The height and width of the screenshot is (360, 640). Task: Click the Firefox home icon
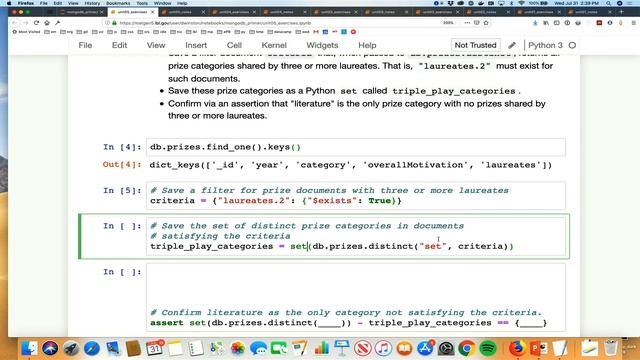coord(47,23)
